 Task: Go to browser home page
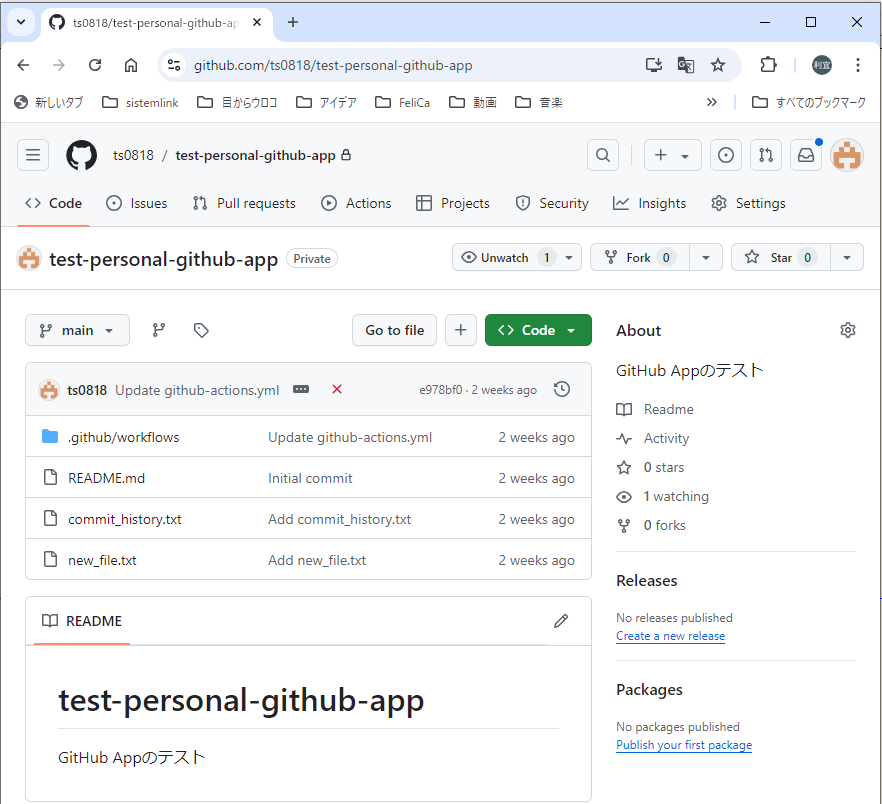pos(131,65)
